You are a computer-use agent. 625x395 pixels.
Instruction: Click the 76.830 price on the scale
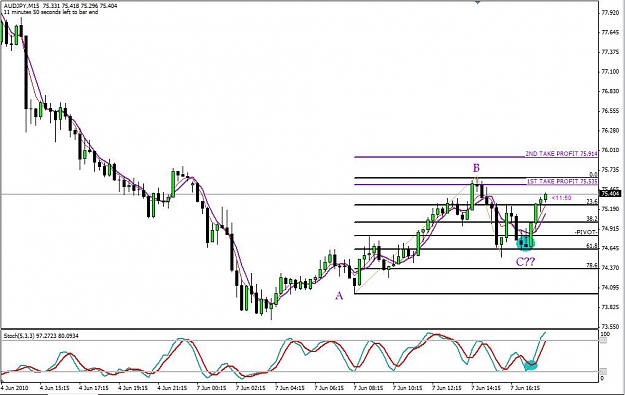click(610, 91)
